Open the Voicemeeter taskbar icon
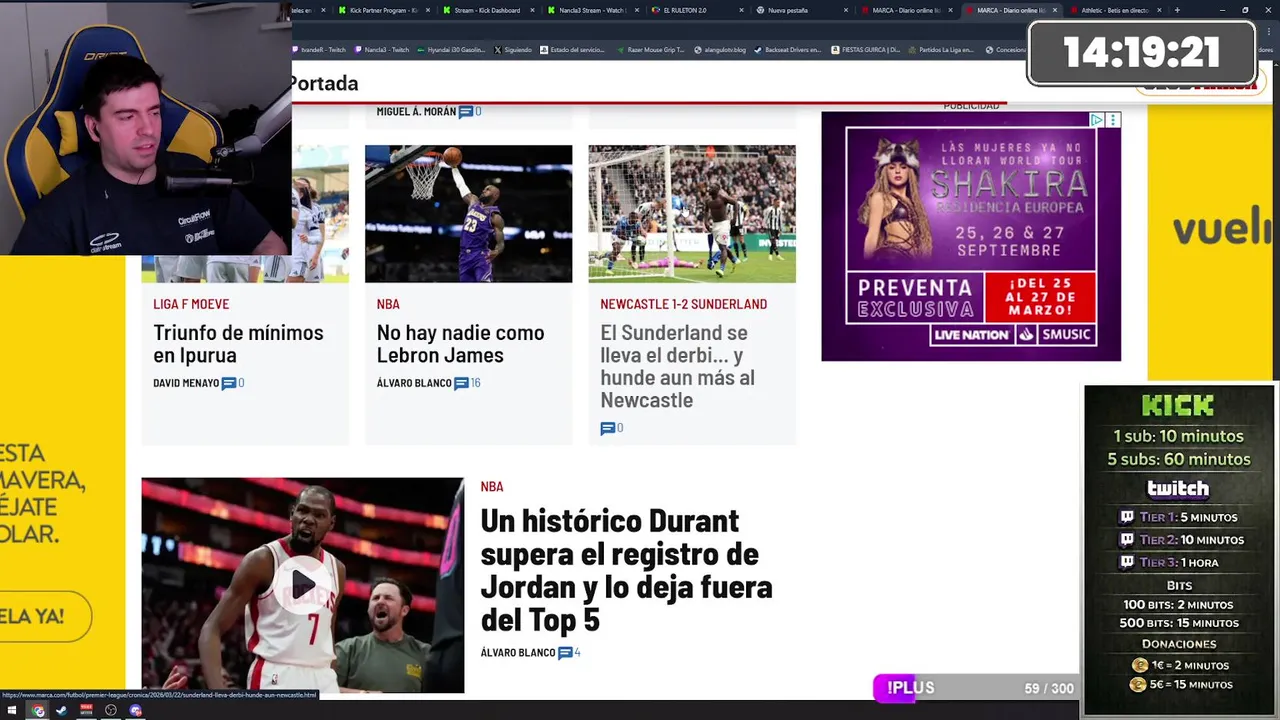Image resolution: width=1280 pixels, height=720 pixels. (x=86, y=711)
